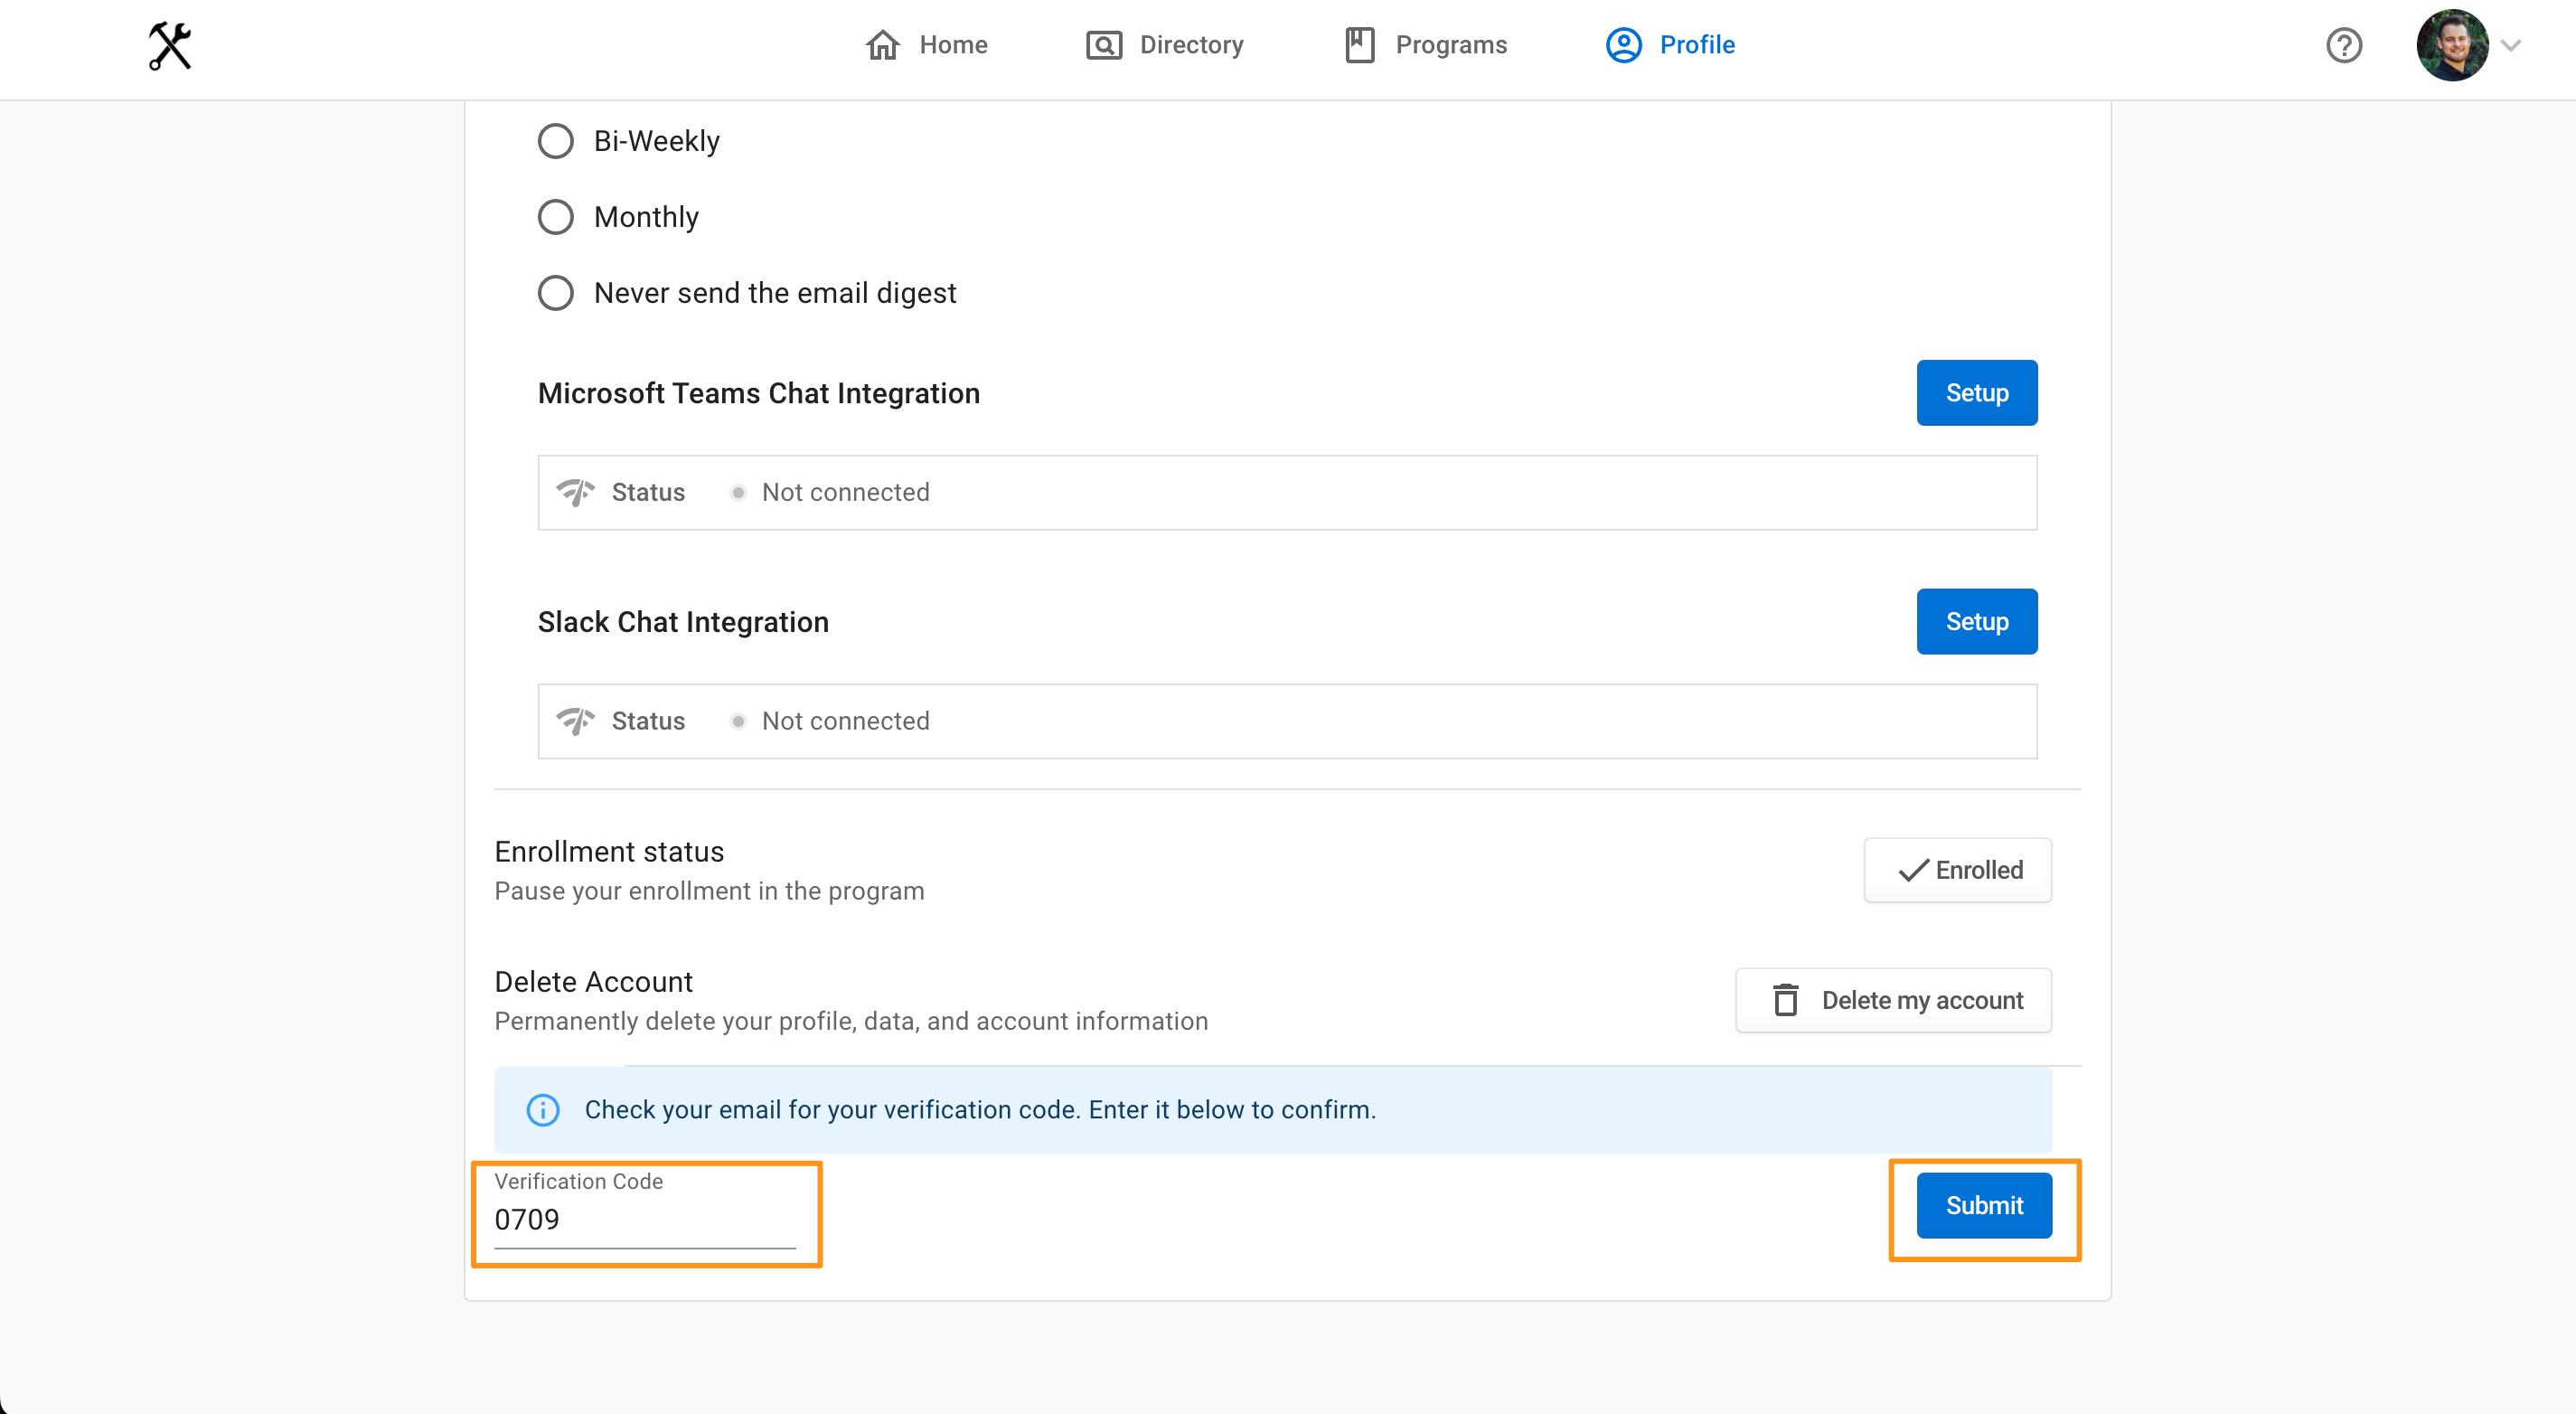Click the 'Check your email' verification message

pyautogui.click(x=980, y=1110)
